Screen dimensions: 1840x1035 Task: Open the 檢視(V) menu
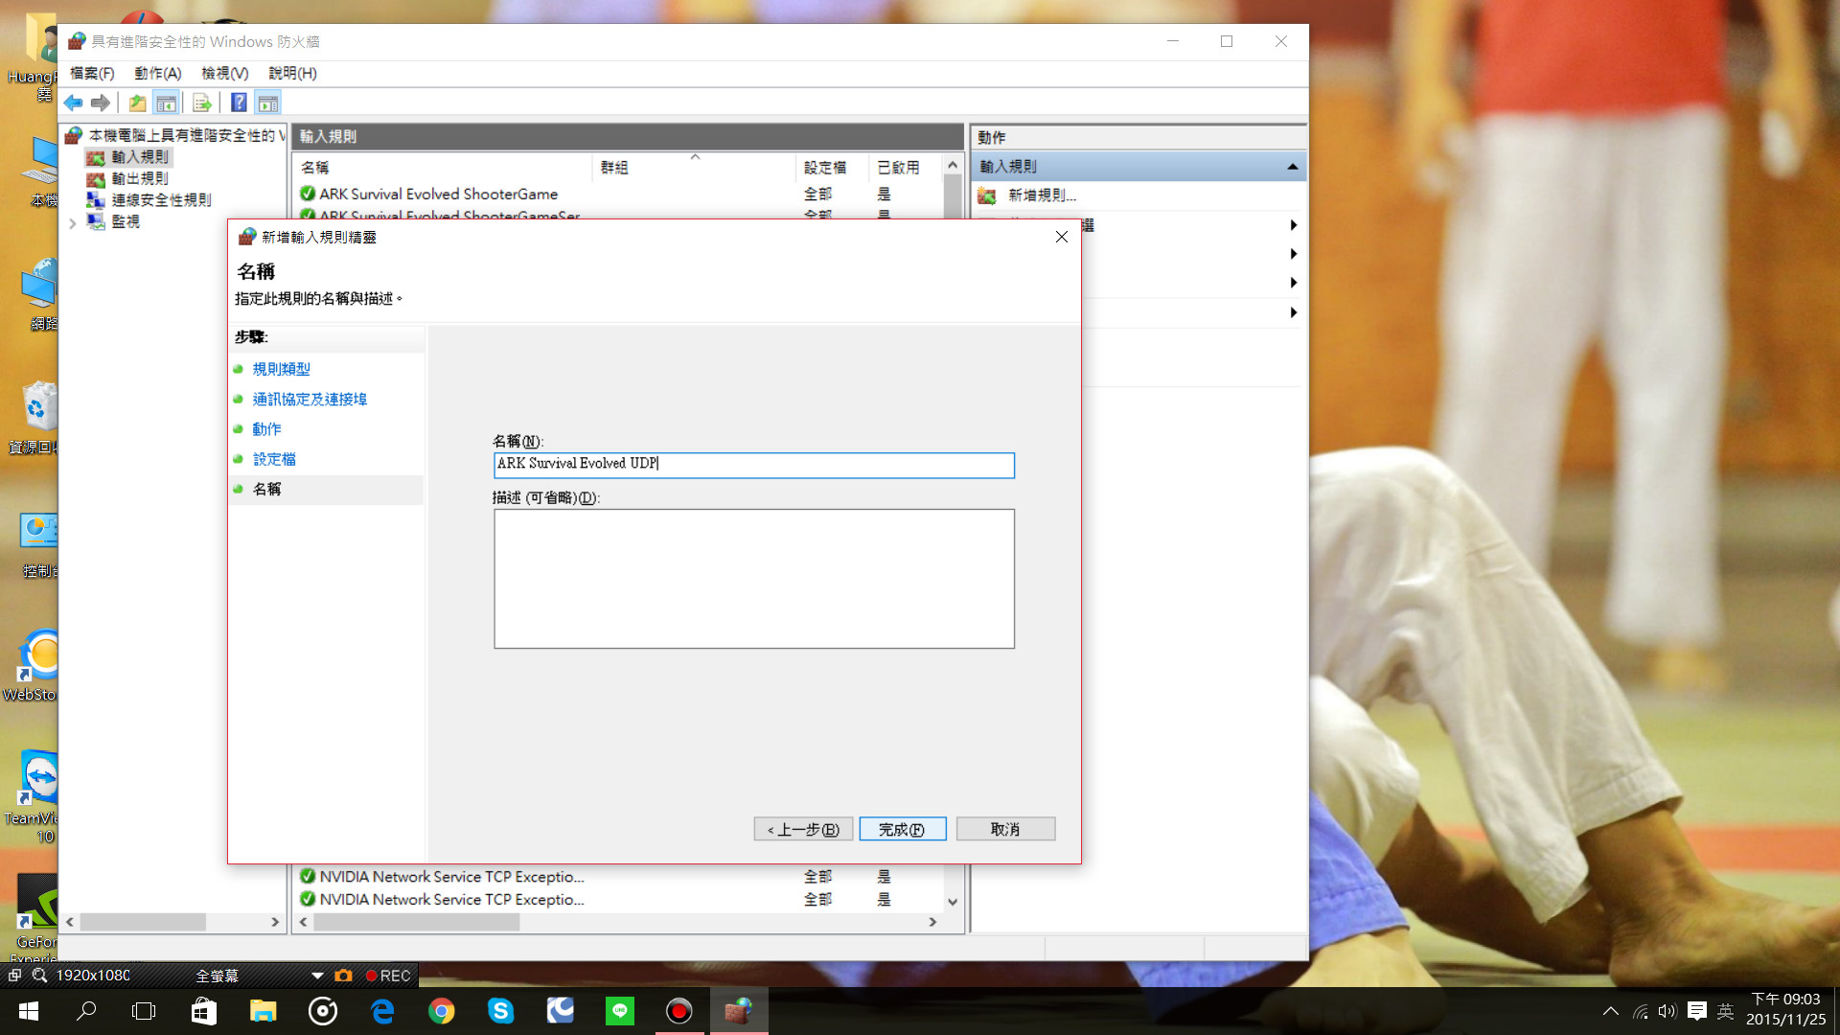(225, 73)
